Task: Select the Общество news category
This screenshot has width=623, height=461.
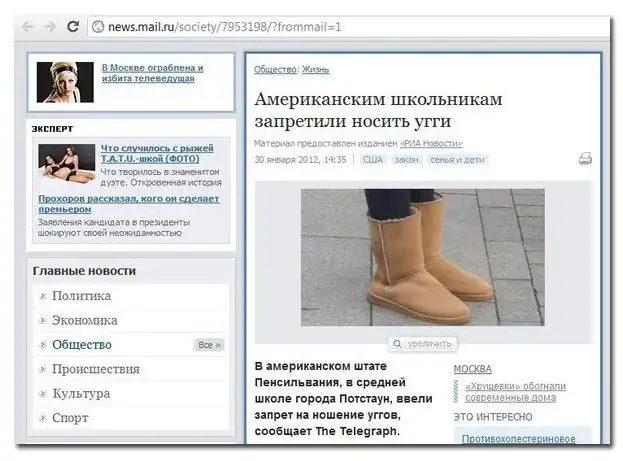Action: [x=81, y=345]
